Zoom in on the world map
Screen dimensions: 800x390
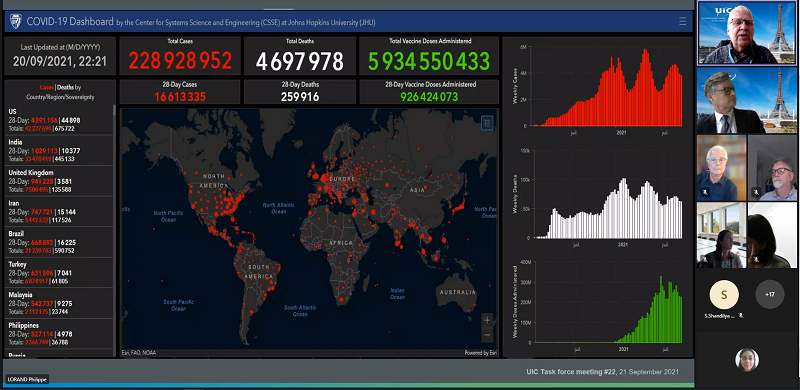tap(487, 320)
